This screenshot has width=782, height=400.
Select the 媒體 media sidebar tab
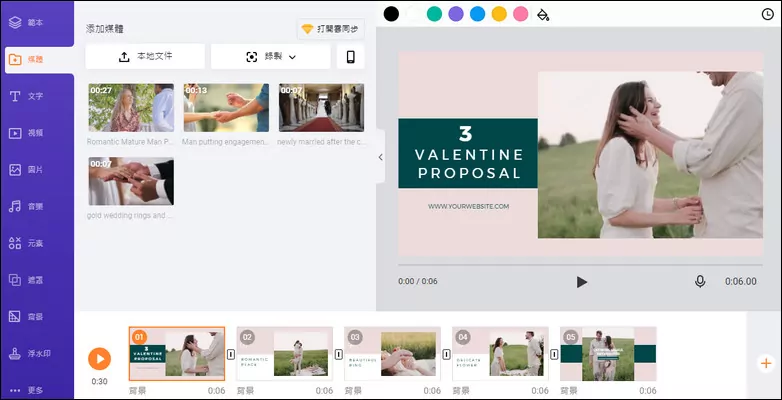click(x=39, y=59)
